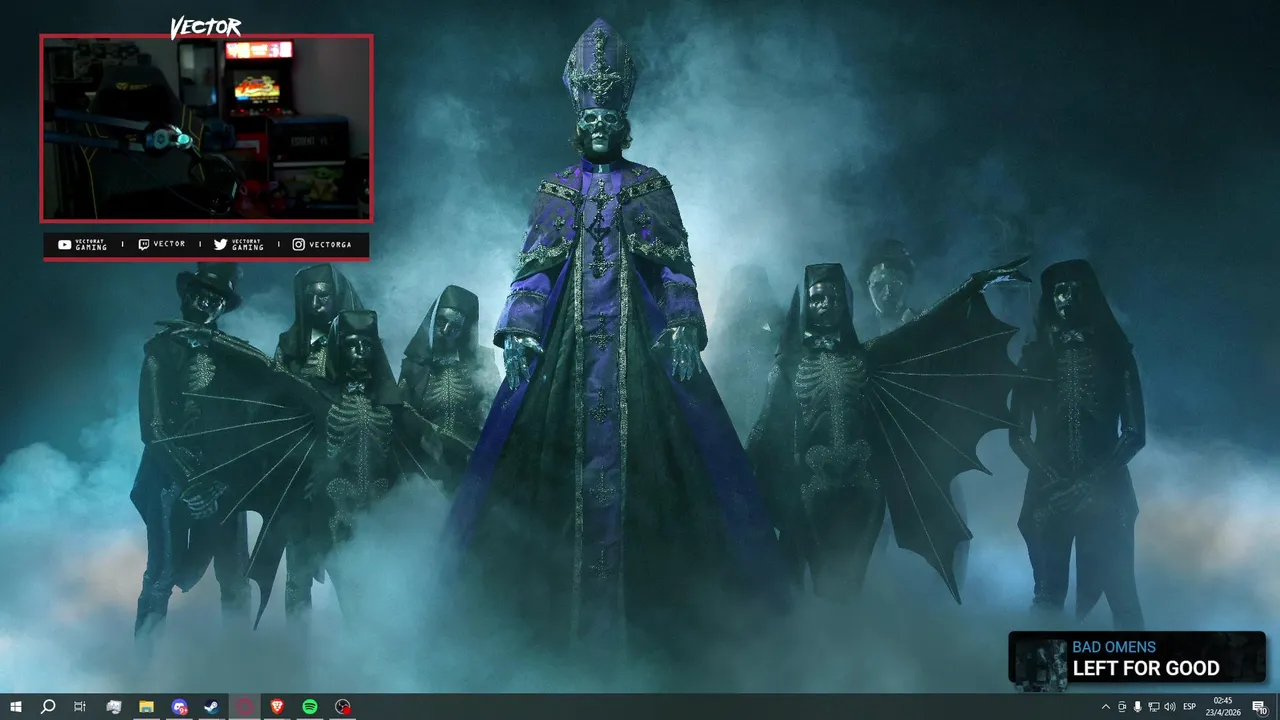
Task: Open Steam from the taskbar
Action: [x=212, y=707]
